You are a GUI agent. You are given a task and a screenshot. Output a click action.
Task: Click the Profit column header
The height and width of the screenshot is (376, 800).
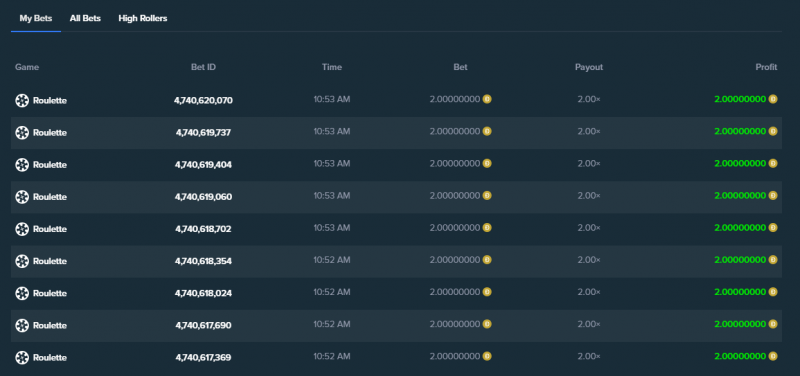click(x=766, y=67)
